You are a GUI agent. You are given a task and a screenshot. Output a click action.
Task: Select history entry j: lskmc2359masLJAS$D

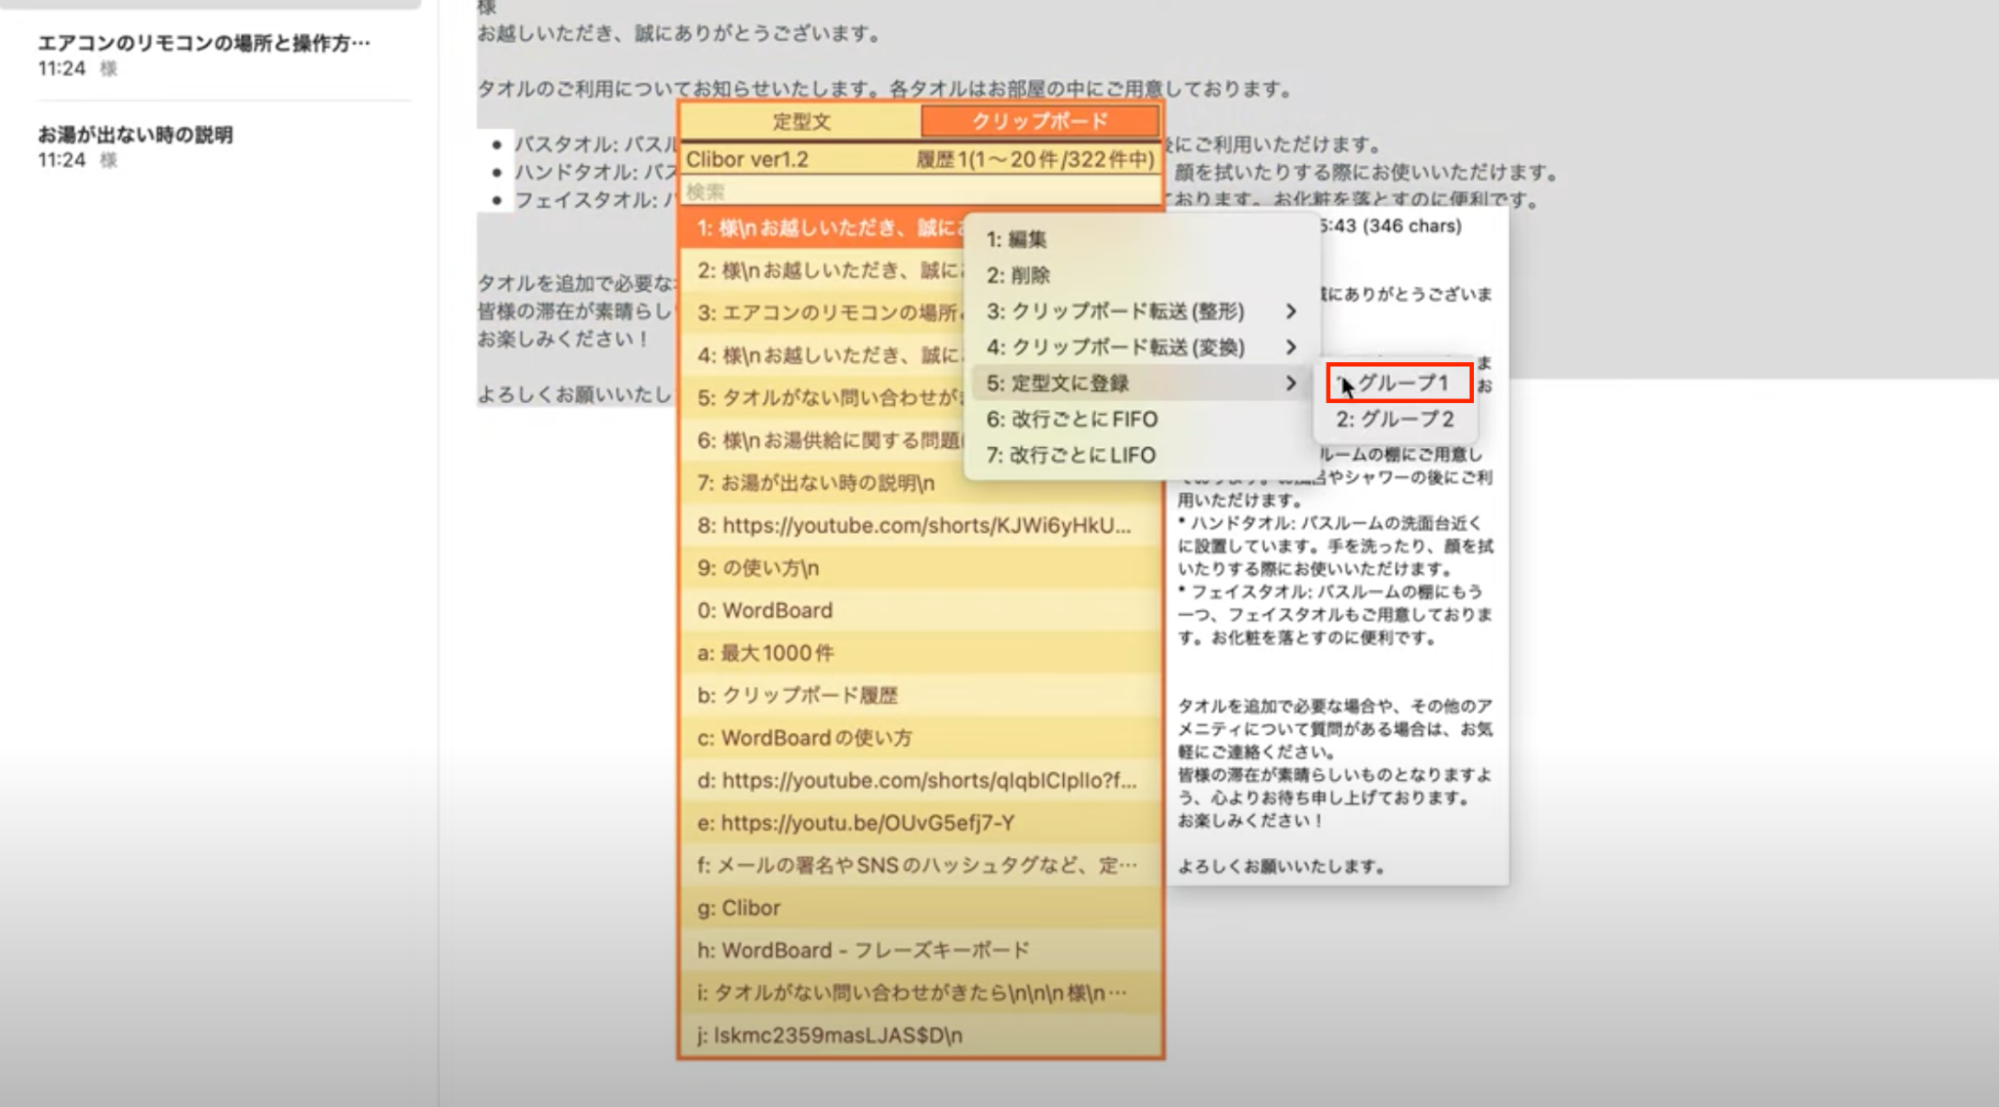point(830,1035)
